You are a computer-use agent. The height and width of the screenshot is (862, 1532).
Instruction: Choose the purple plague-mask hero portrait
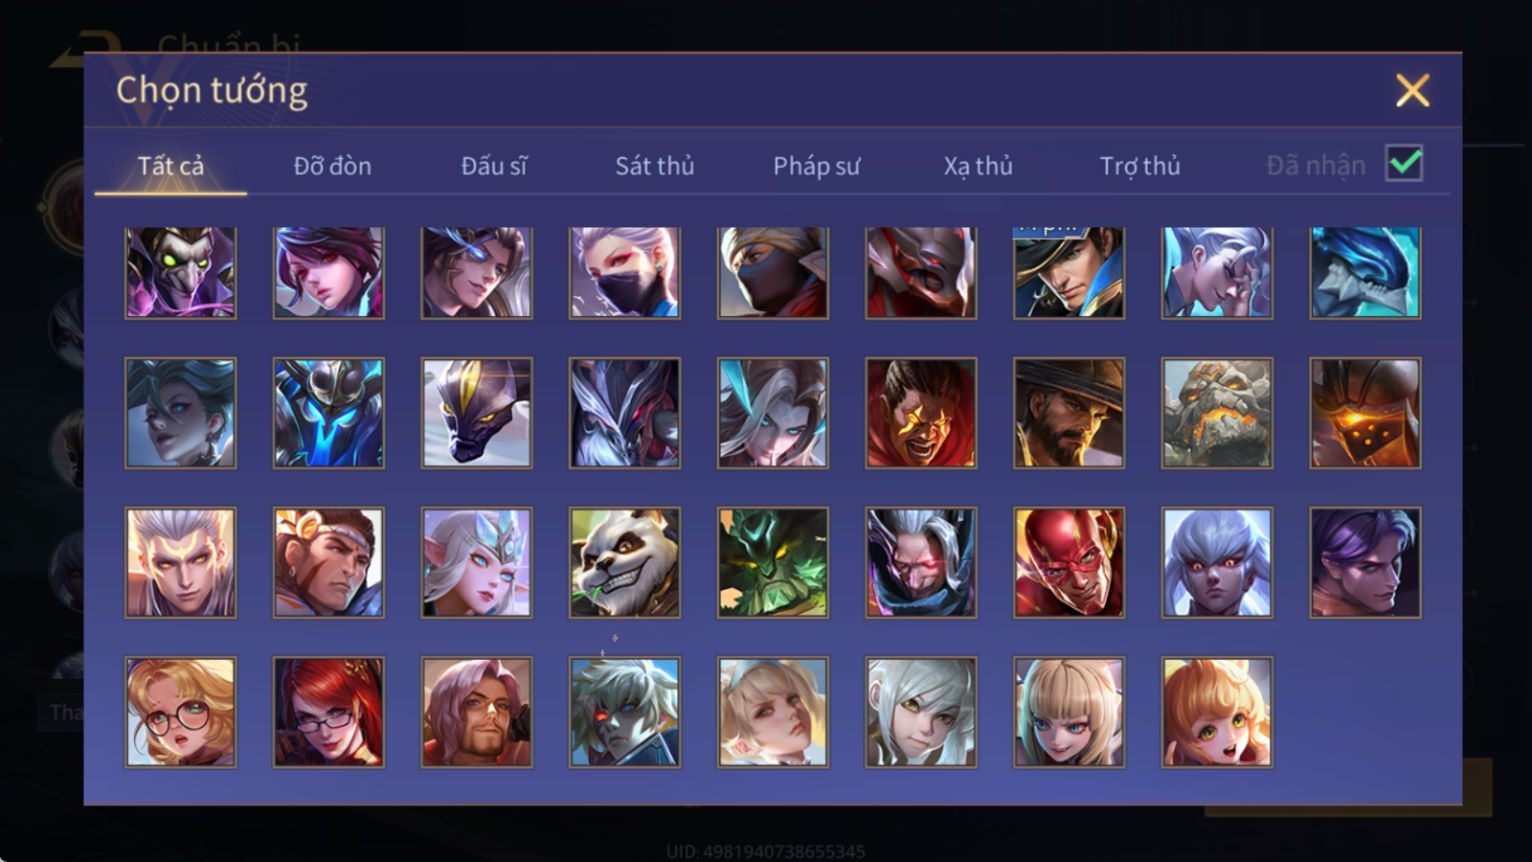click(181, 273)
